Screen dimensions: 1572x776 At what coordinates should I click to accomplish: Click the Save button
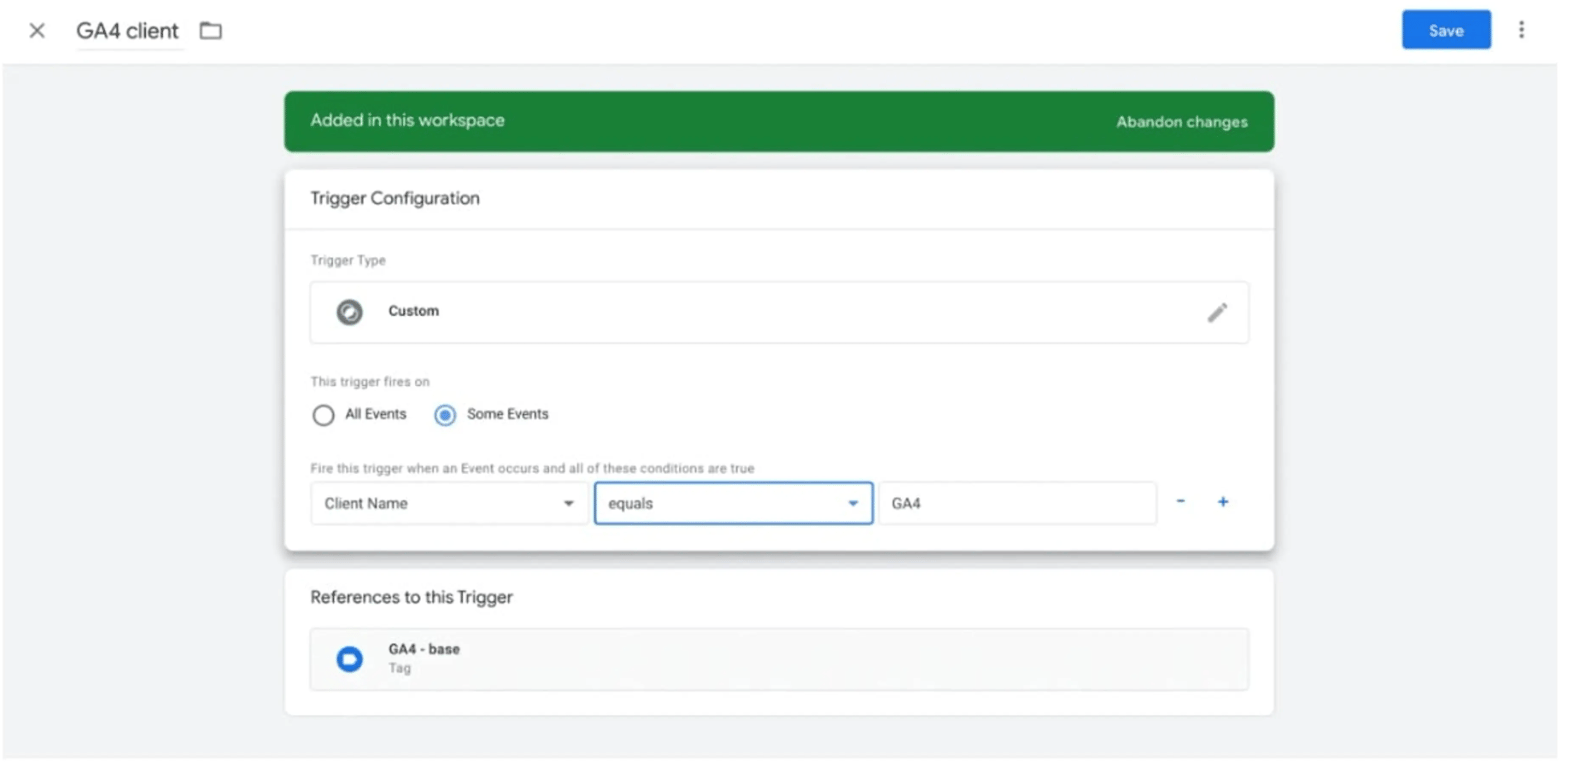pos(1445,30)
